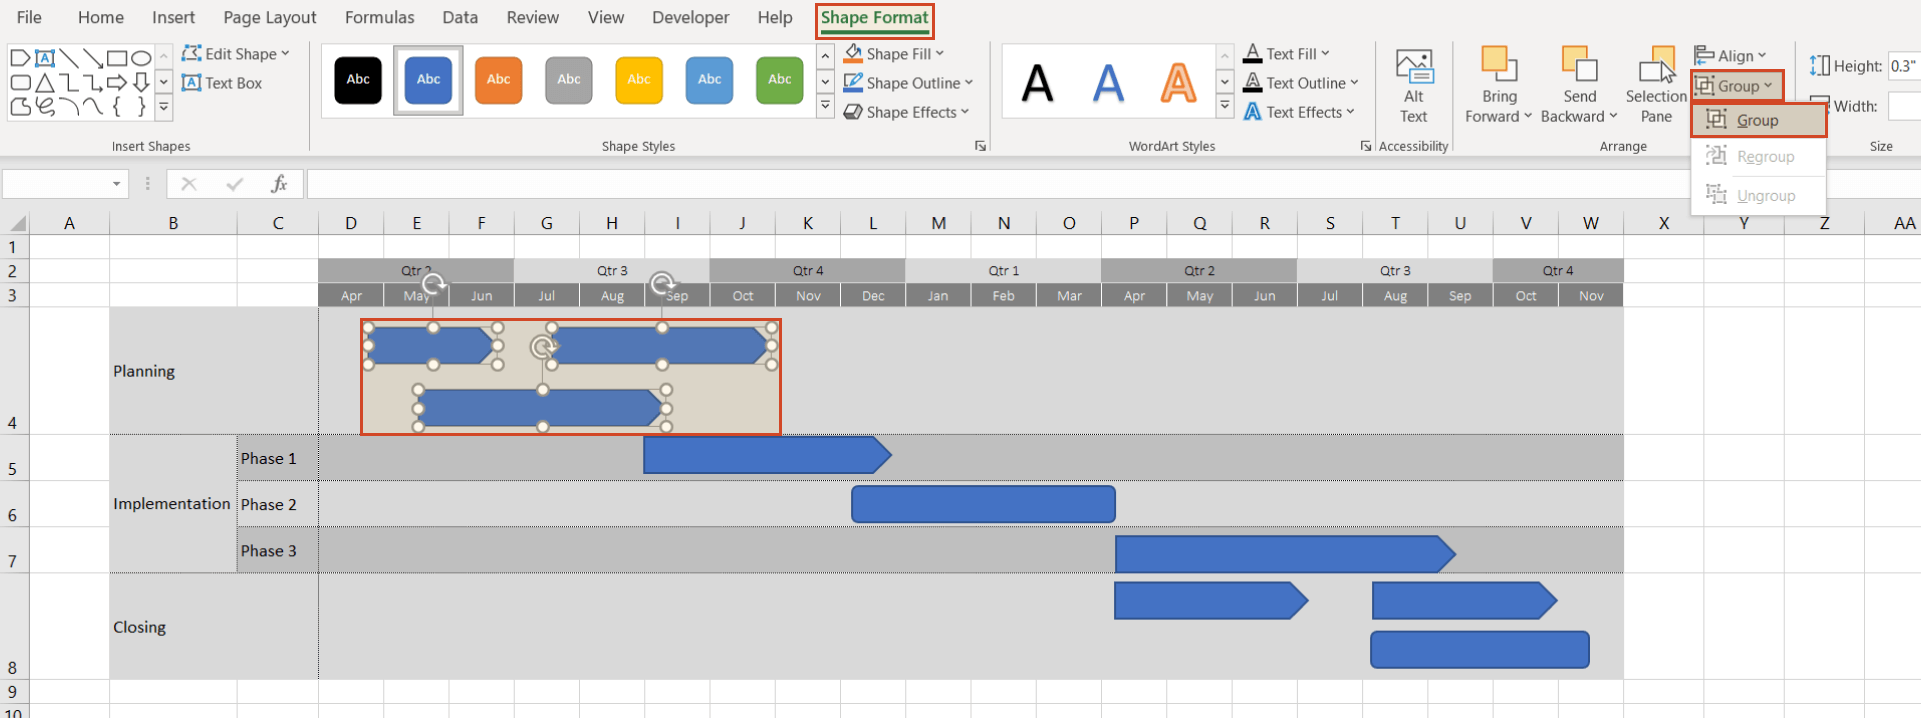
Task: Open the Selection Pane
Action: click(1656, 68)
